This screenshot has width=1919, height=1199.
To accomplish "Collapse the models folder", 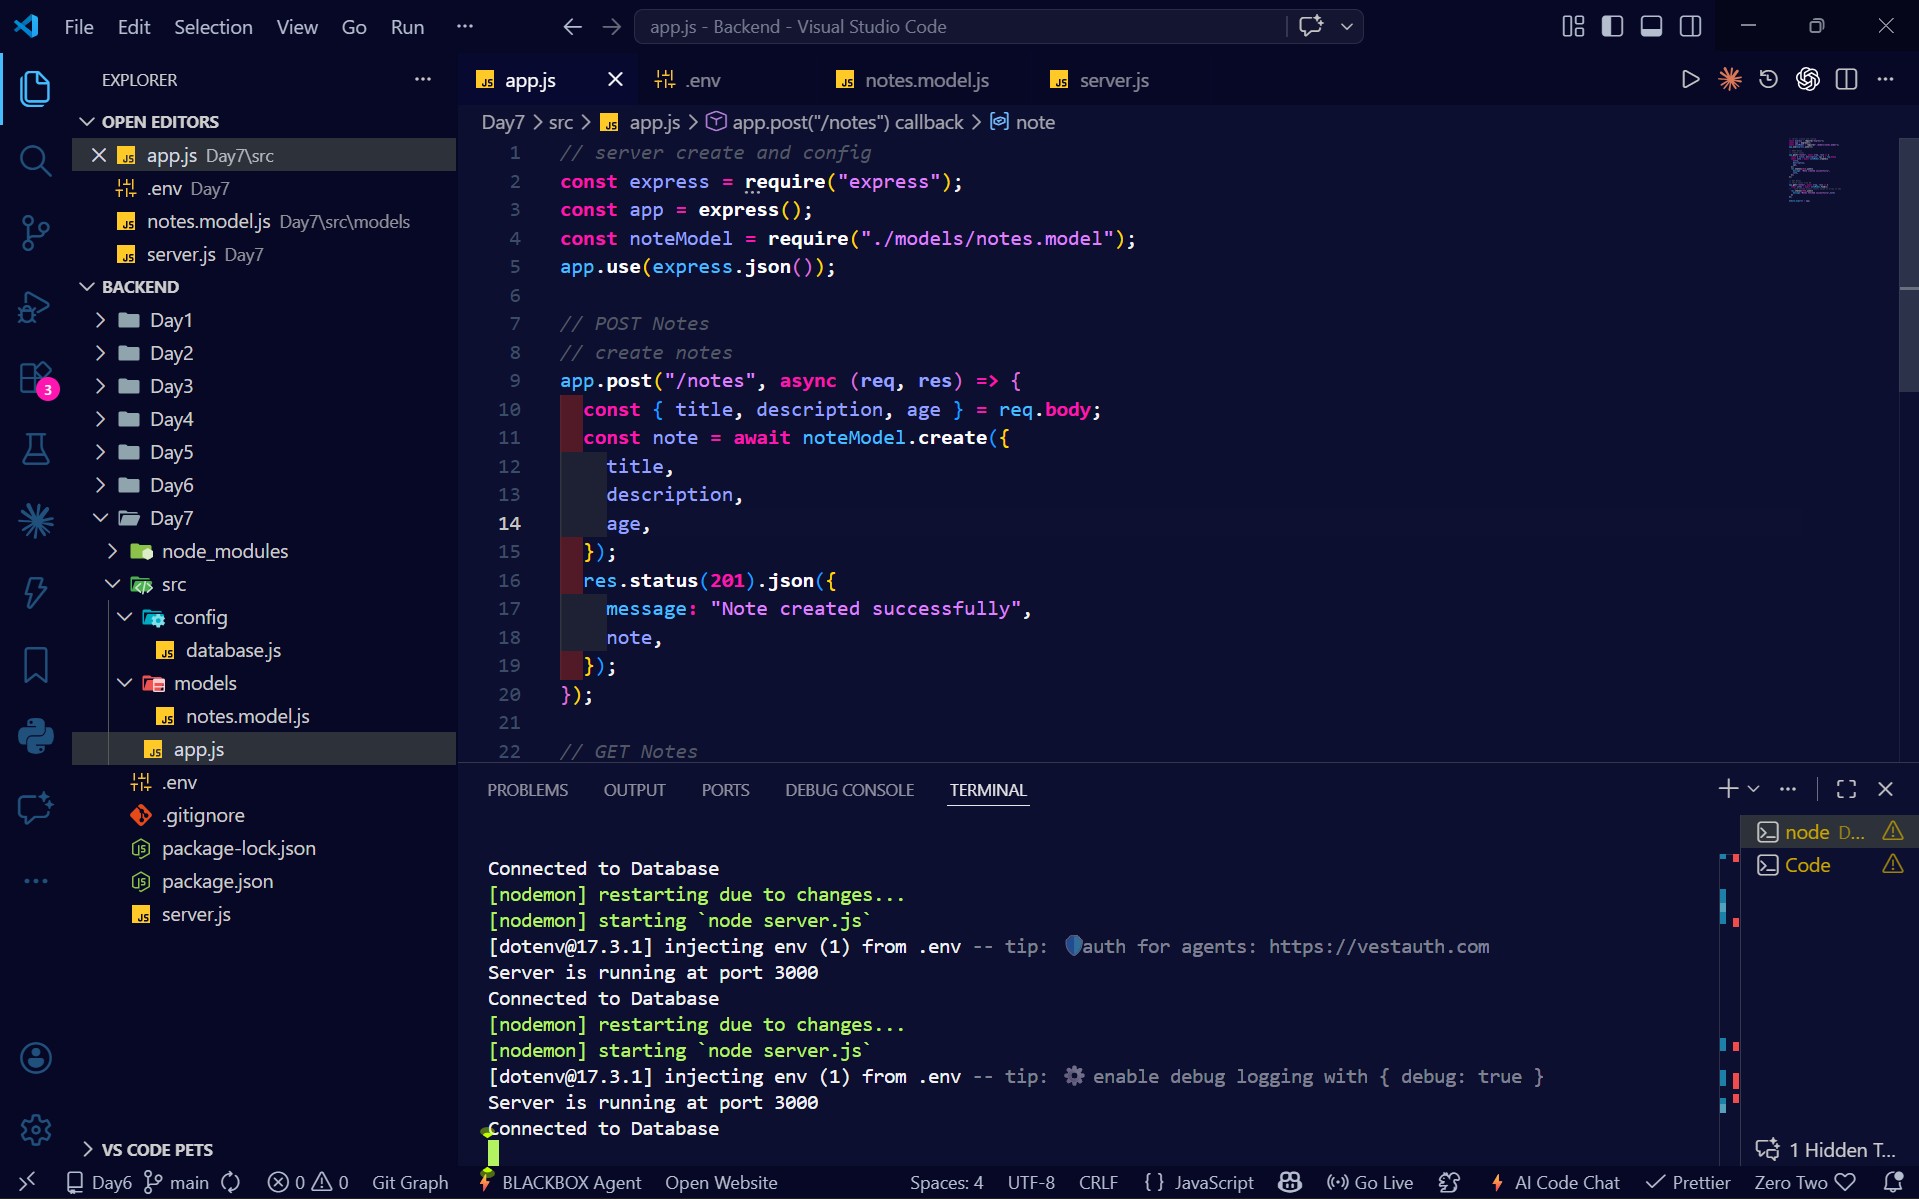I will pyautogui.click(x=205, y=683).
